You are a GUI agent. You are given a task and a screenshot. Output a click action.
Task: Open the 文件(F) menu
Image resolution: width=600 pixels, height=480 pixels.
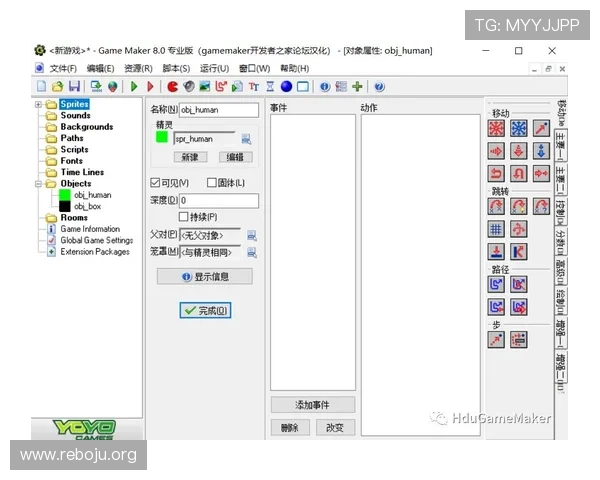pyautogui.click(x=63, y=69)
